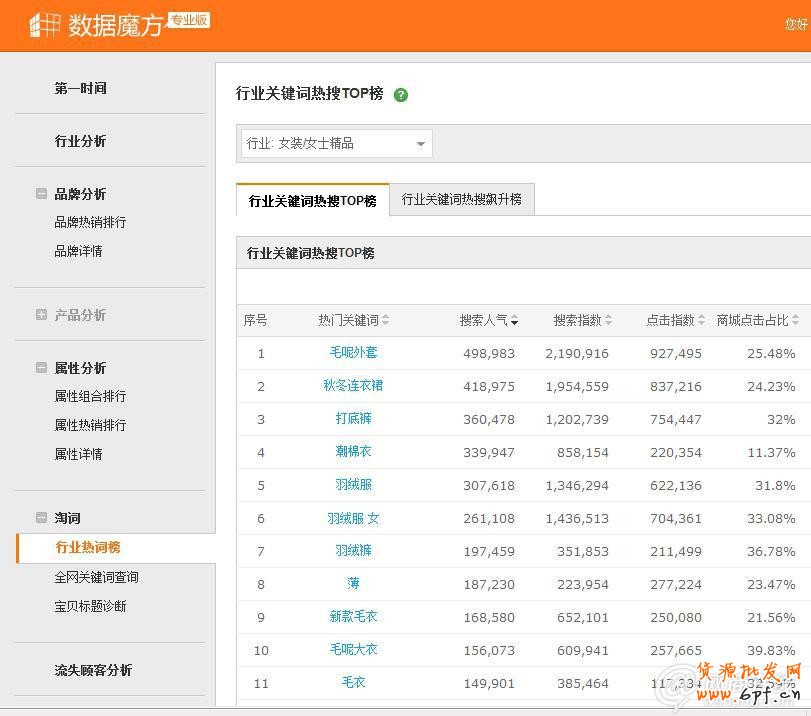Open help via the green question mark icon
Viewport: 811px width, 716px height.
tap(401, 94)
